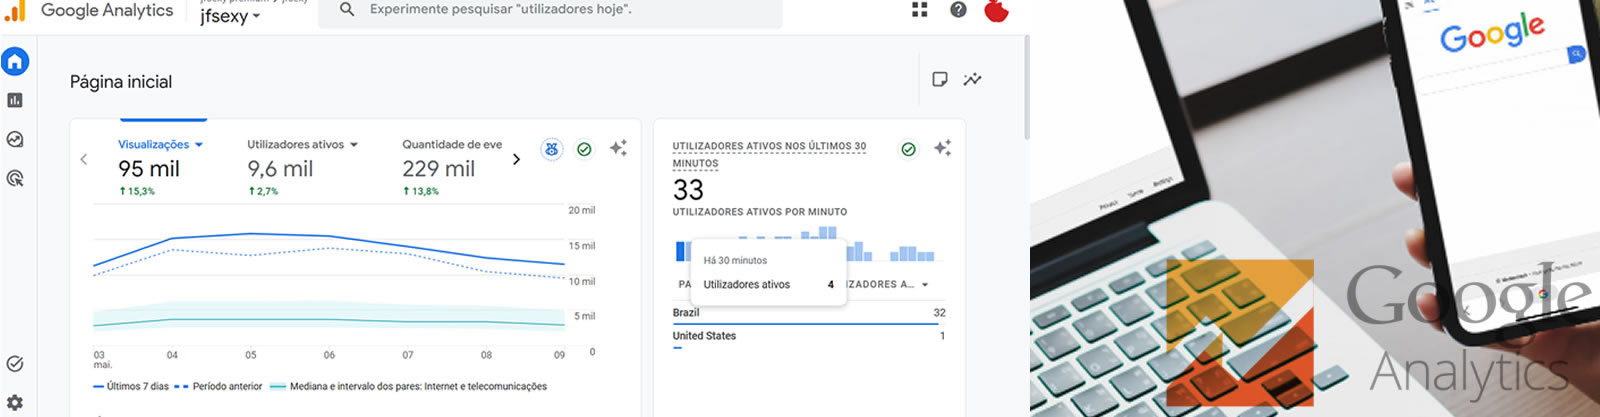Open the Reports bar chart icon
The image size is (1600, 417).
(15, 100)
